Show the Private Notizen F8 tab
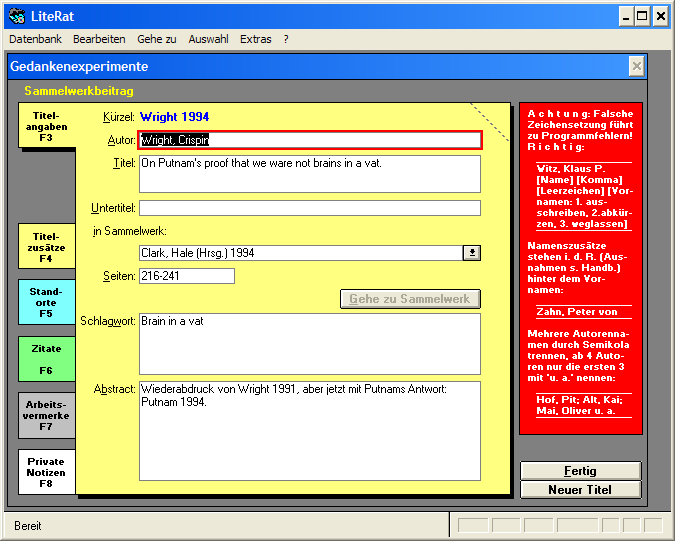The height and width of the screenshot is (543, 678). [46, 472]
